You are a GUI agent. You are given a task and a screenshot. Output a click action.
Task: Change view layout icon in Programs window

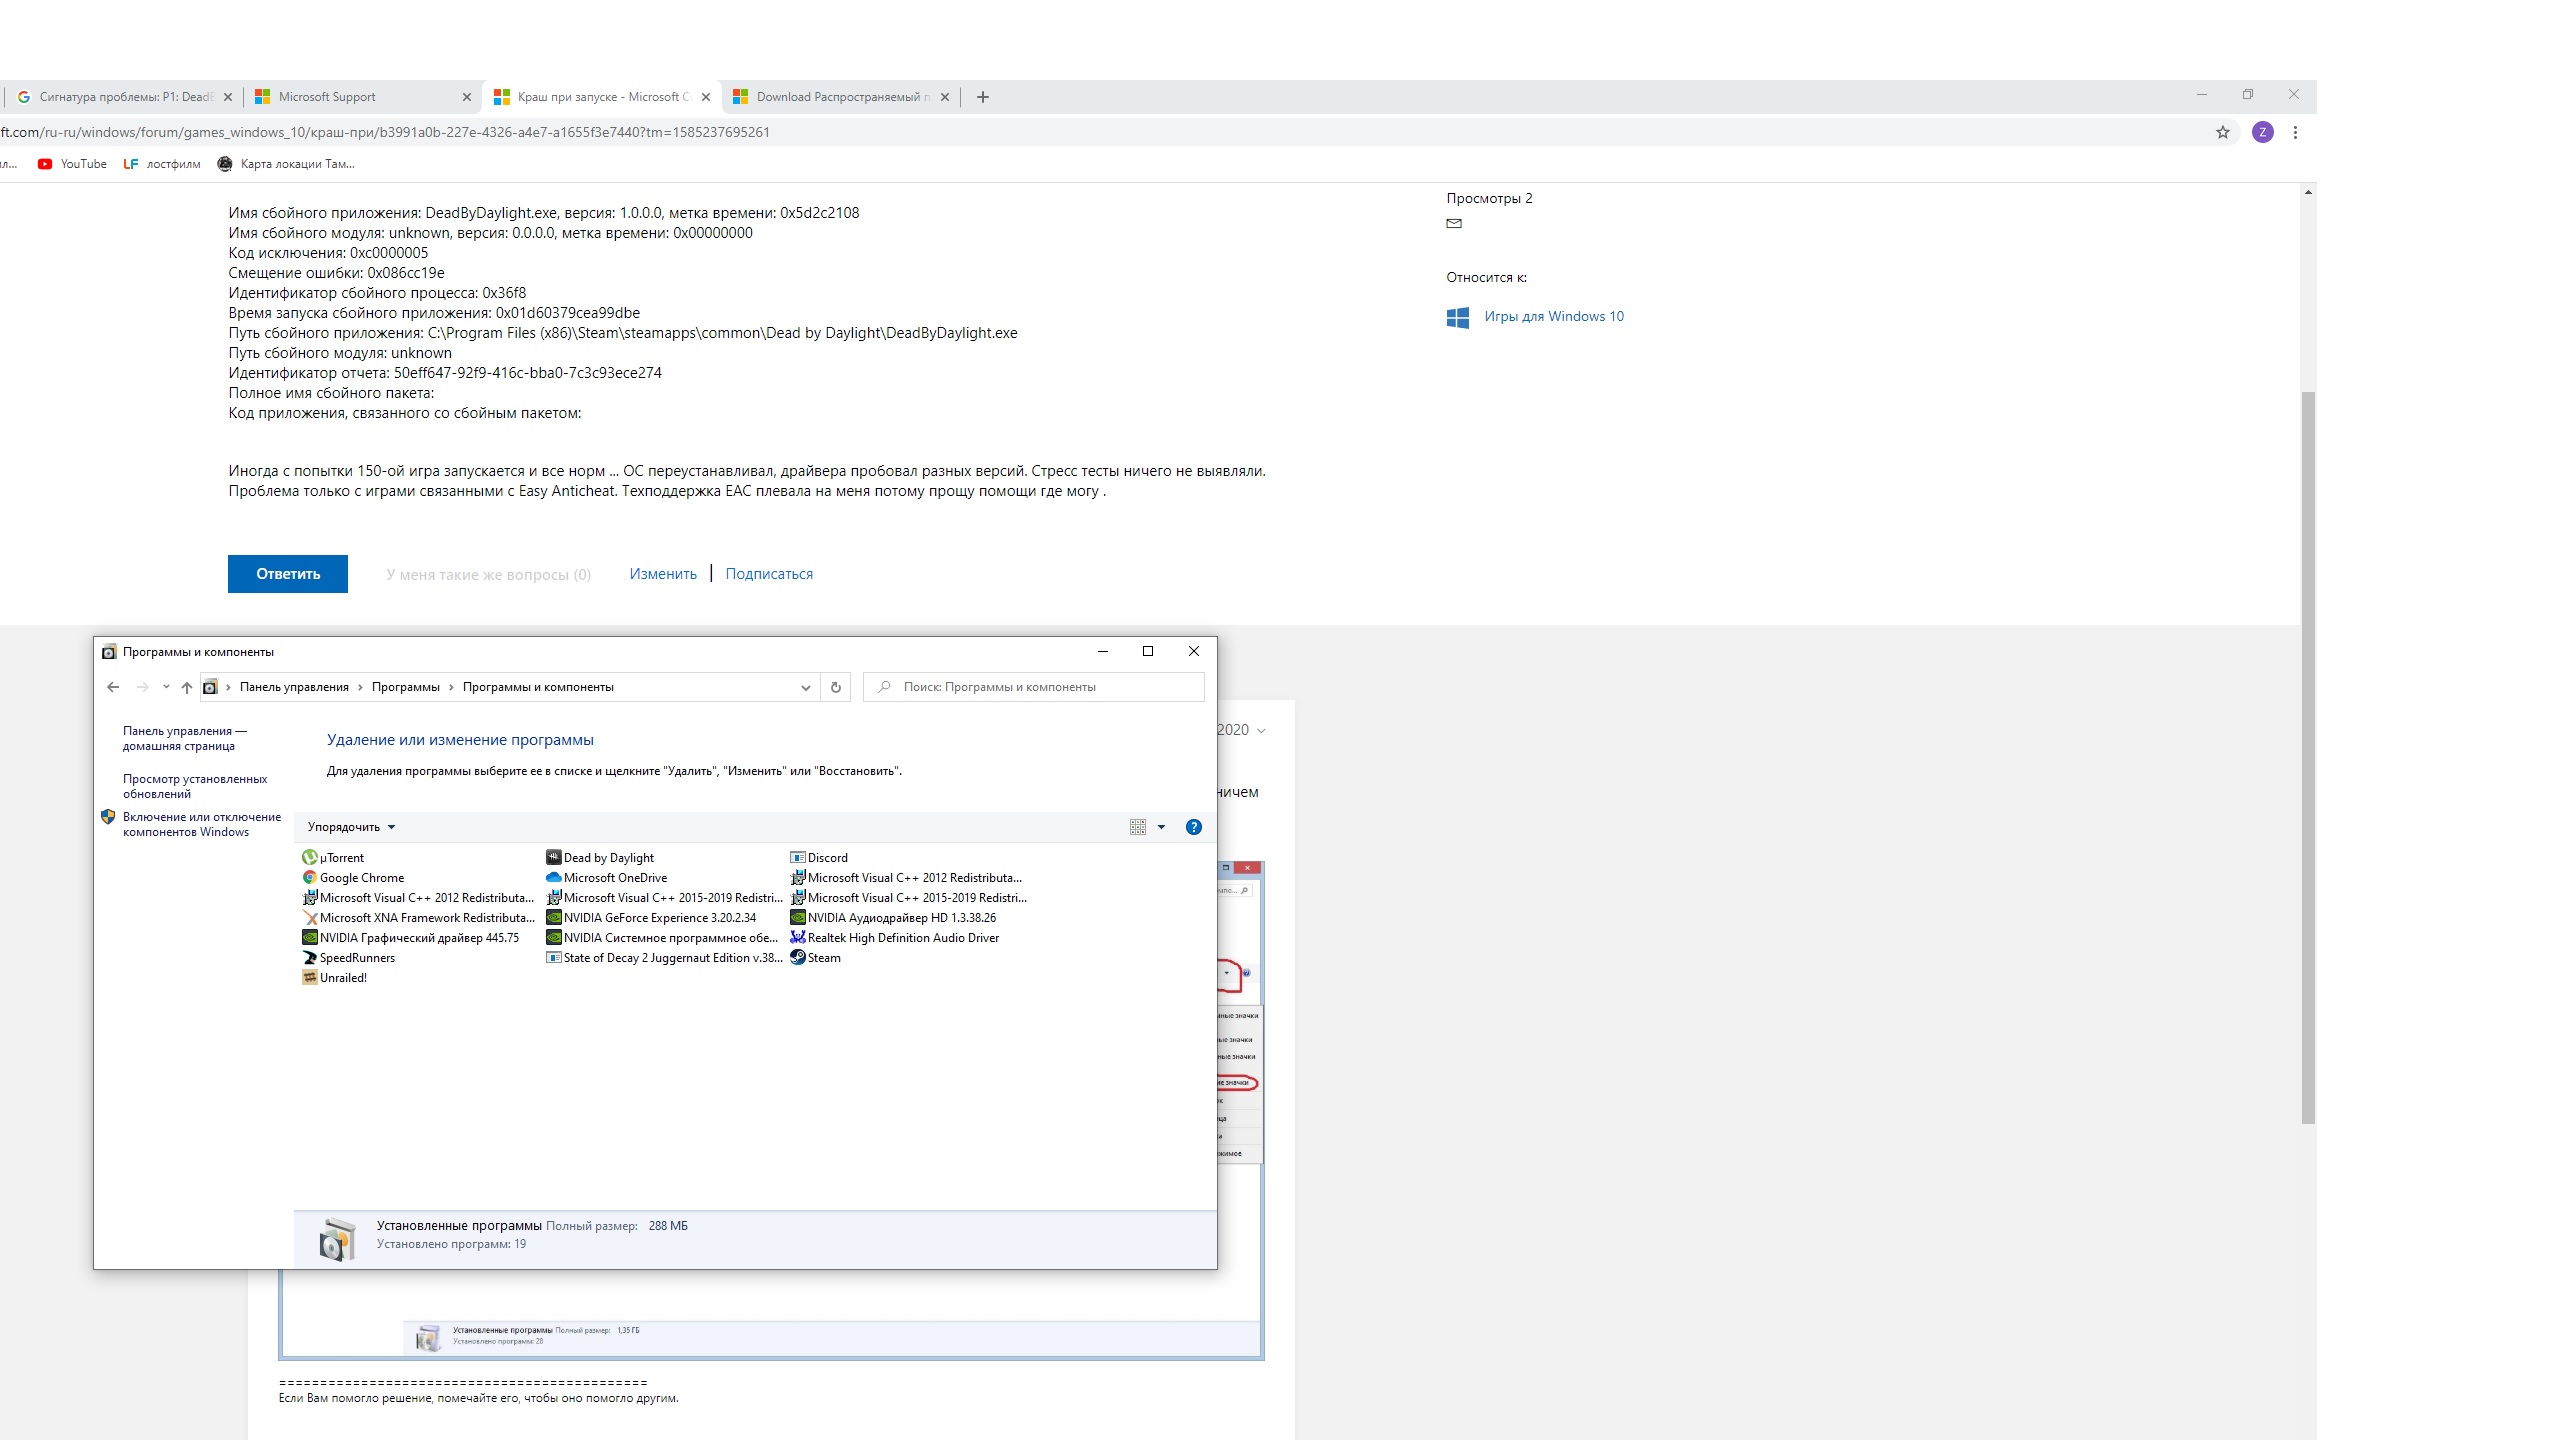pos(1138,827)
